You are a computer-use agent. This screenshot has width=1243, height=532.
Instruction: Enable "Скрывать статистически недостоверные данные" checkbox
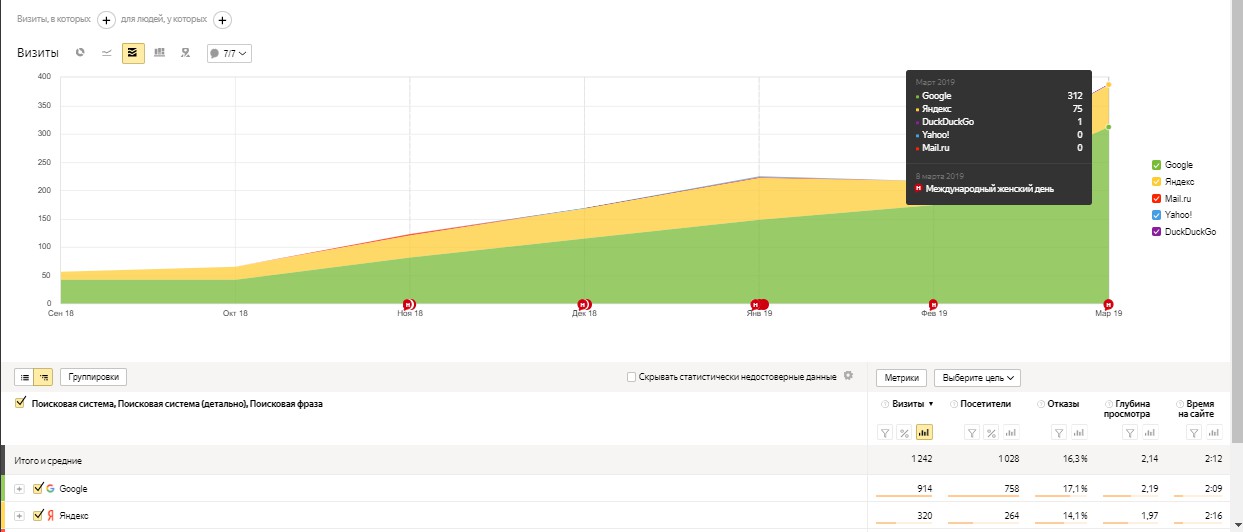(631, 377)
